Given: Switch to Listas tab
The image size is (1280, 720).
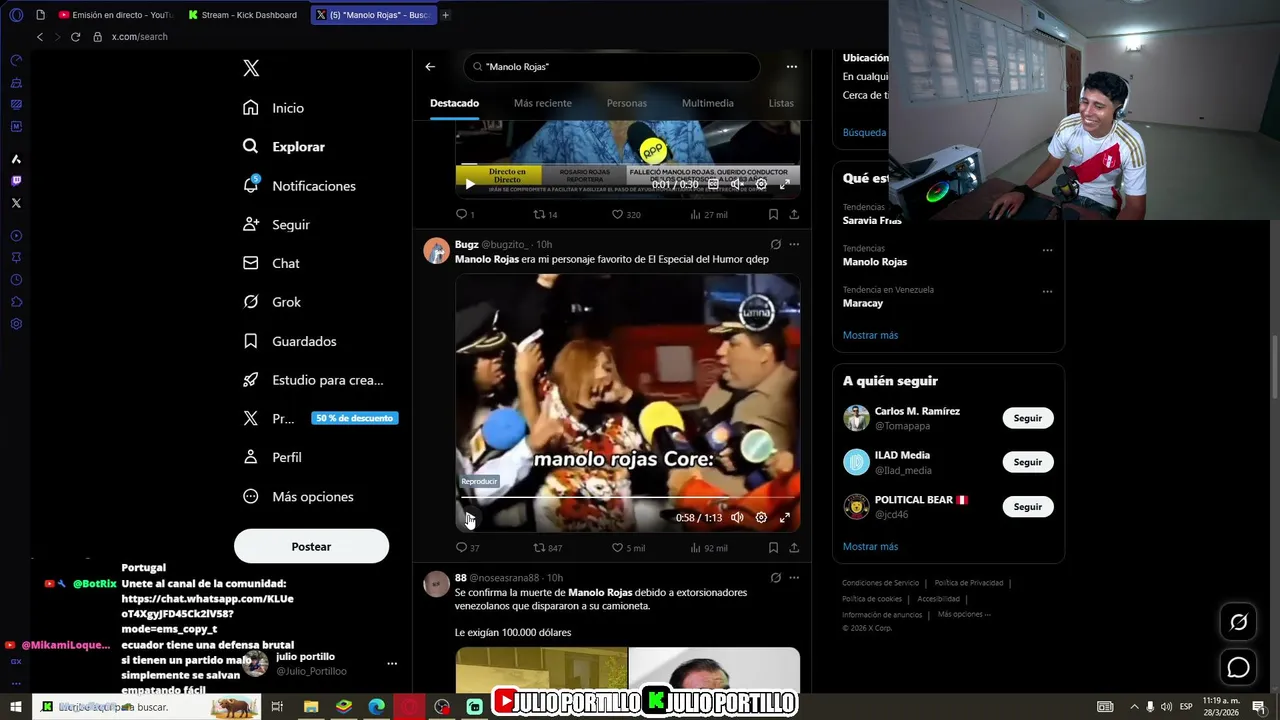Looking at the screenshot, I should (781, 103).
